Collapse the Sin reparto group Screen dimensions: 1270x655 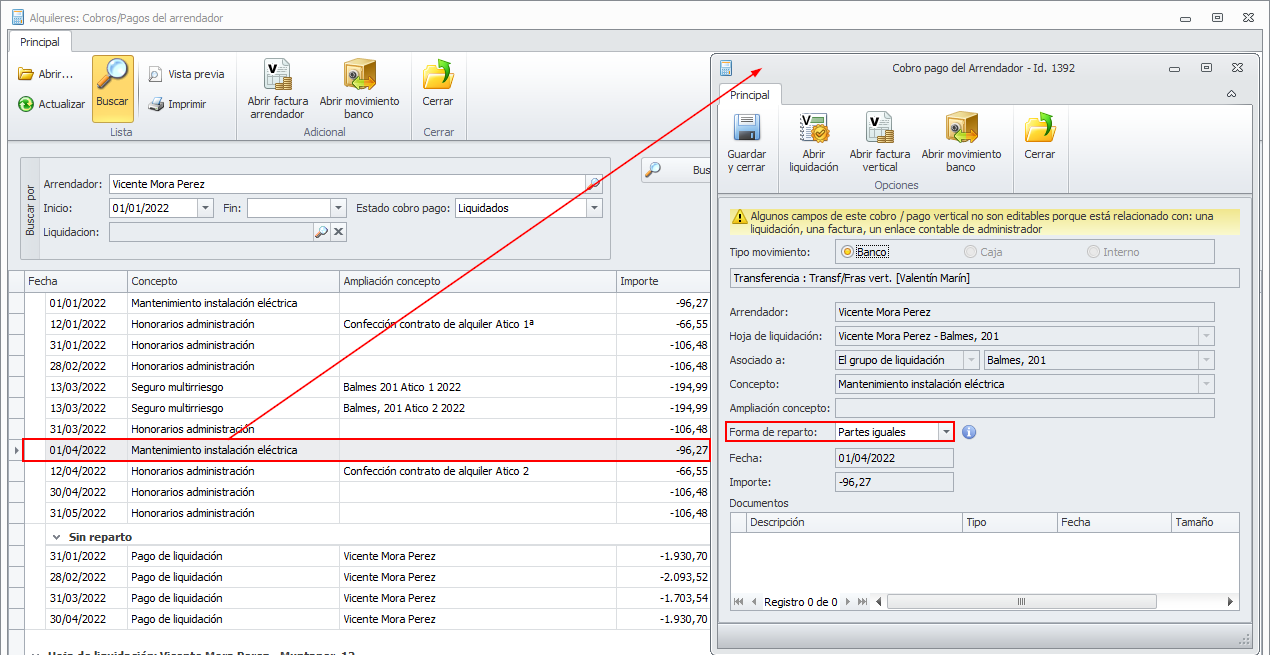tap(57, 537)
